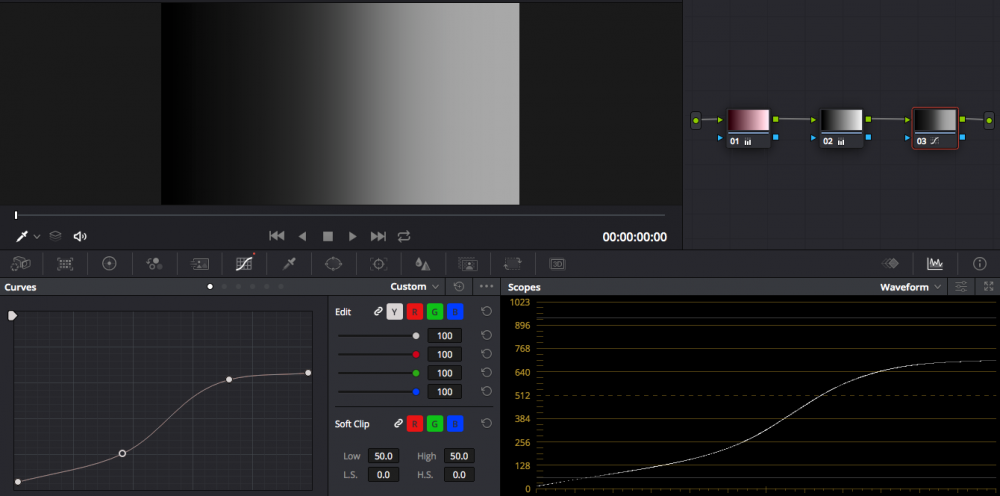Toggle loop playback in viewer
The height and width of the screenshot is (496, 1000).
(x=404, y=237)
